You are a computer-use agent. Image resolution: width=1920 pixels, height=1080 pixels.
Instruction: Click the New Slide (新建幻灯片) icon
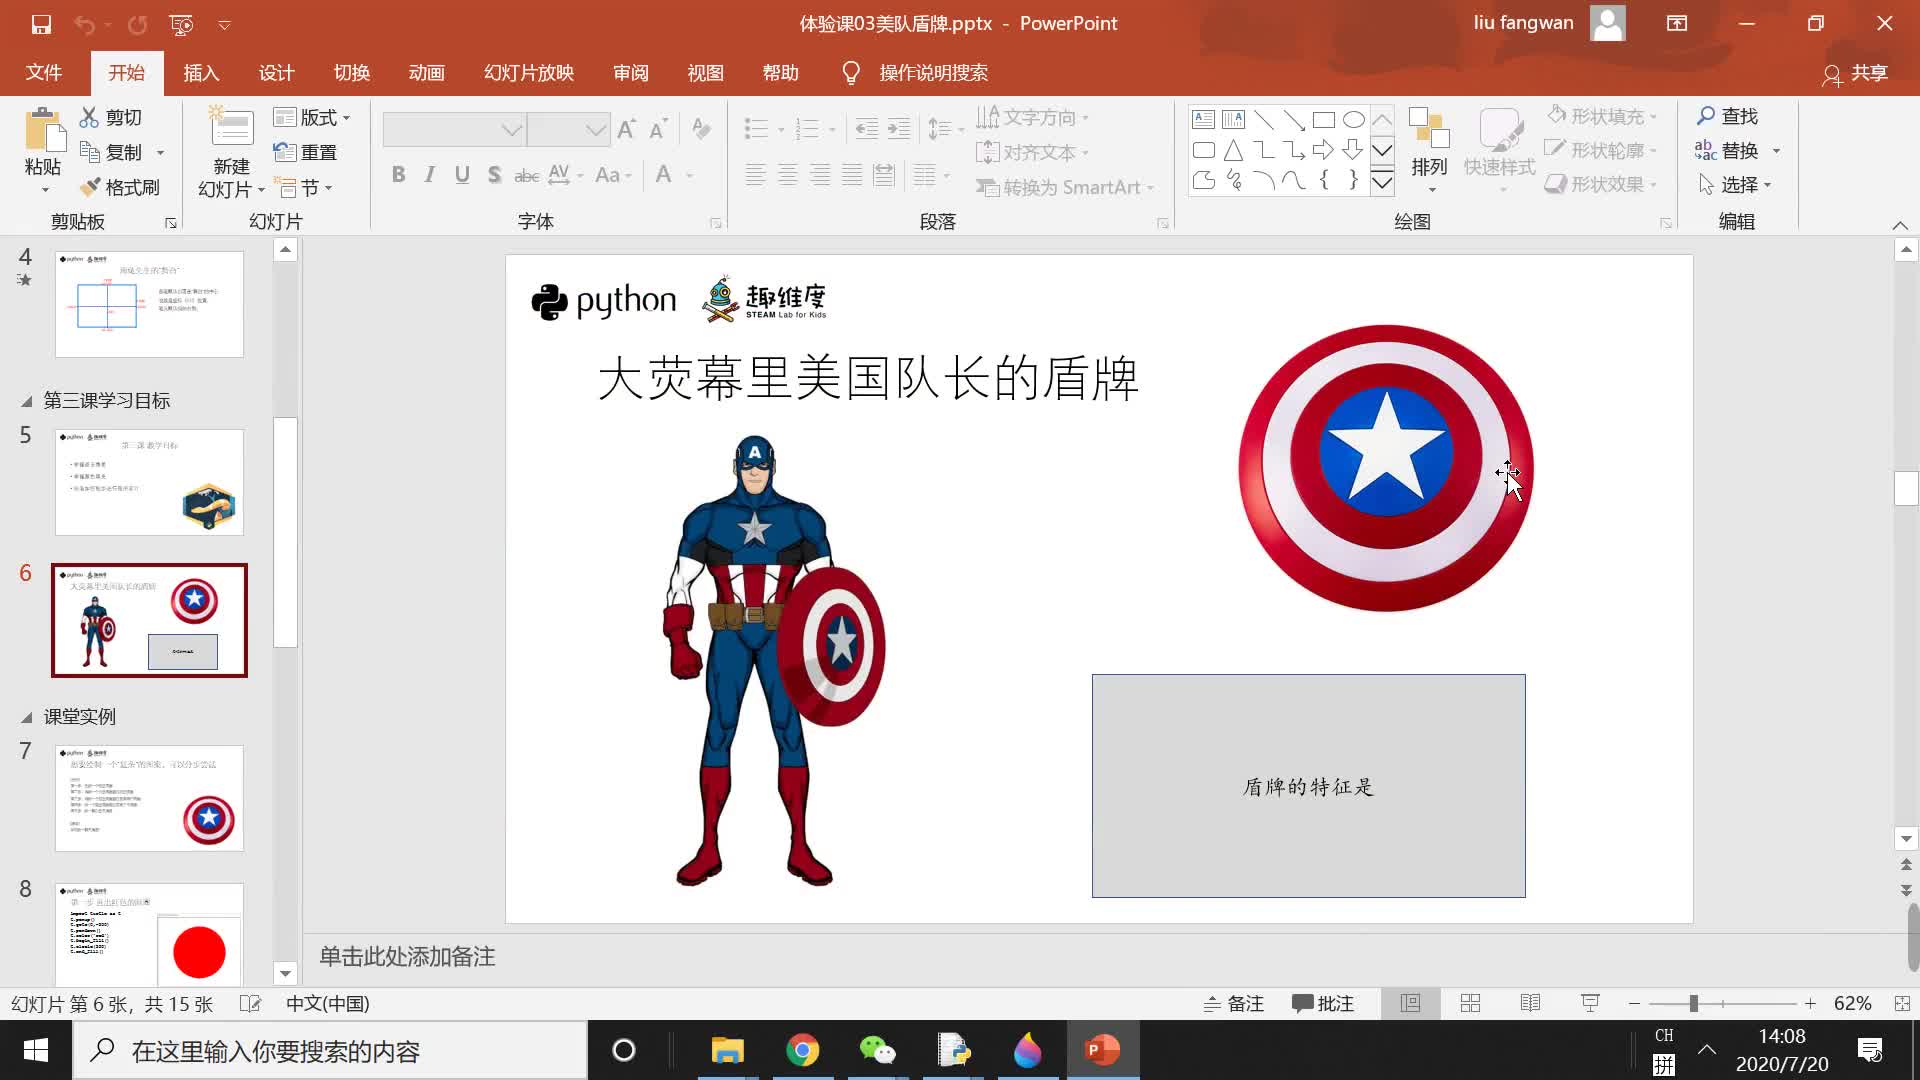coord(231,128)
